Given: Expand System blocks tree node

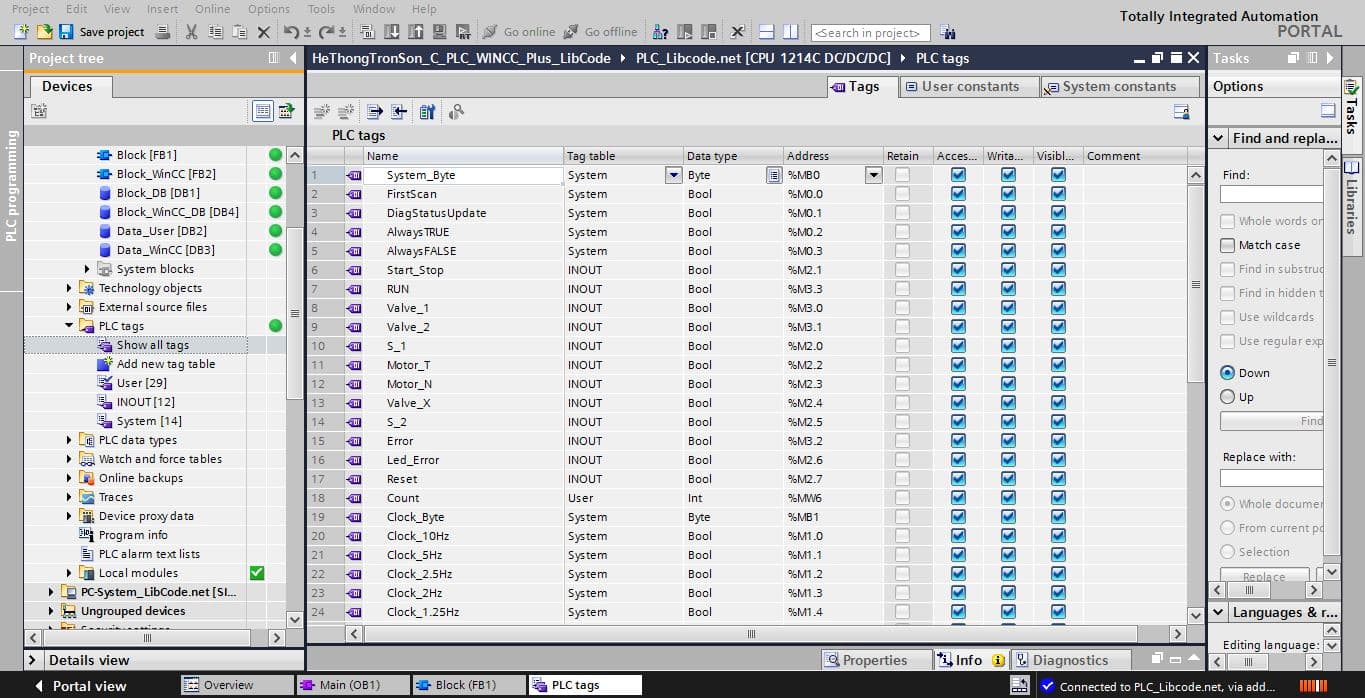Looking at the screenshot, I should [x=88, y=269].
